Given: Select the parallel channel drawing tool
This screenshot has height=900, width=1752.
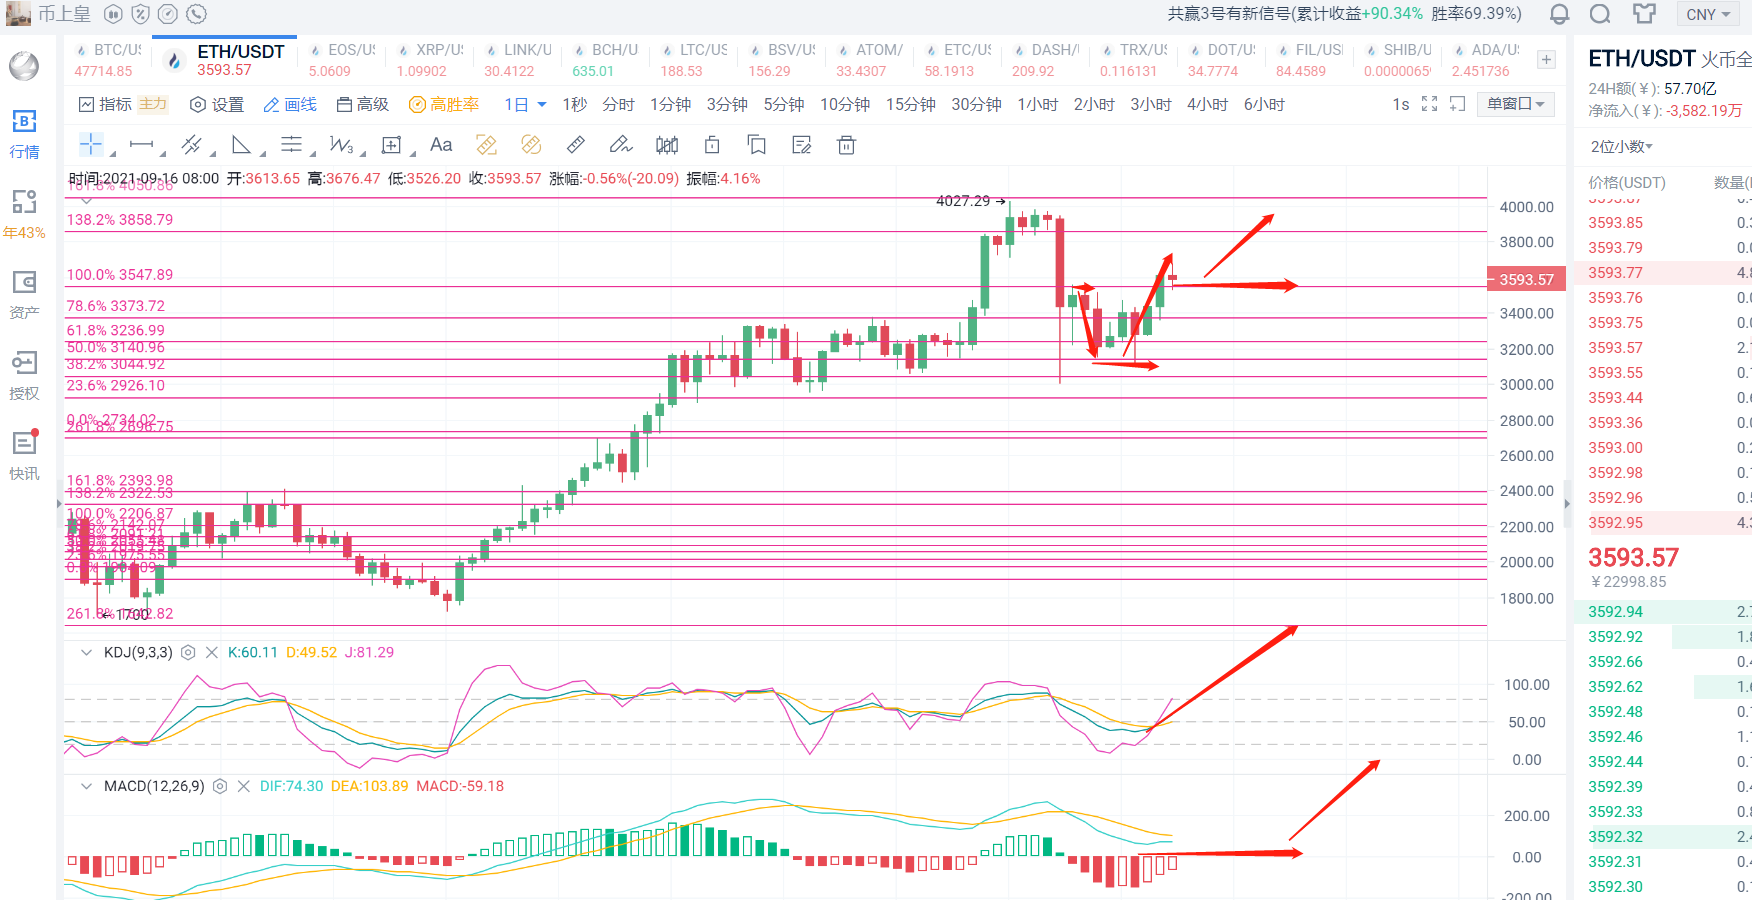Looking at the screenshot, I should click(191, 145).
